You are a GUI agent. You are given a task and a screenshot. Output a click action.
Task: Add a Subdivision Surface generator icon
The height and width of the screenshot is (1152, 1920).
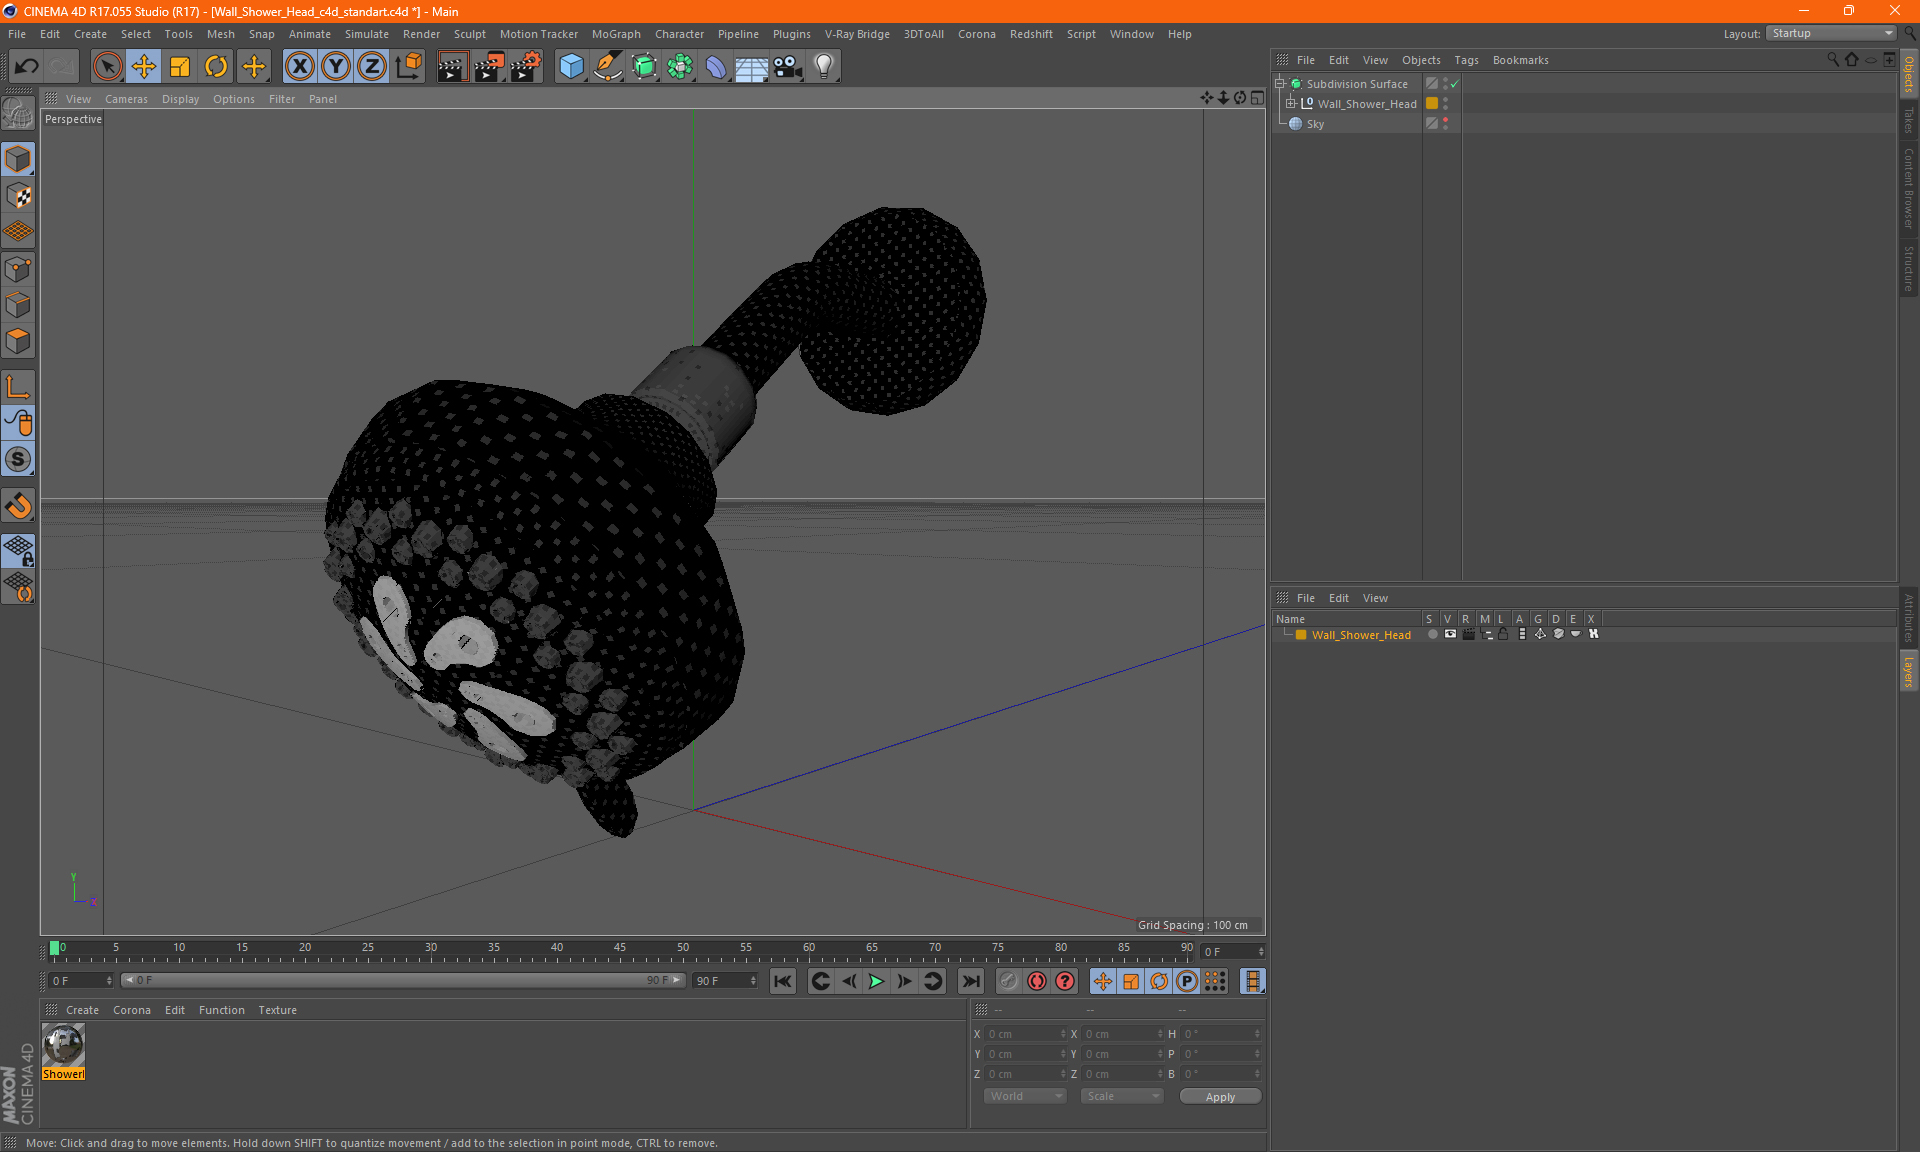644,66
